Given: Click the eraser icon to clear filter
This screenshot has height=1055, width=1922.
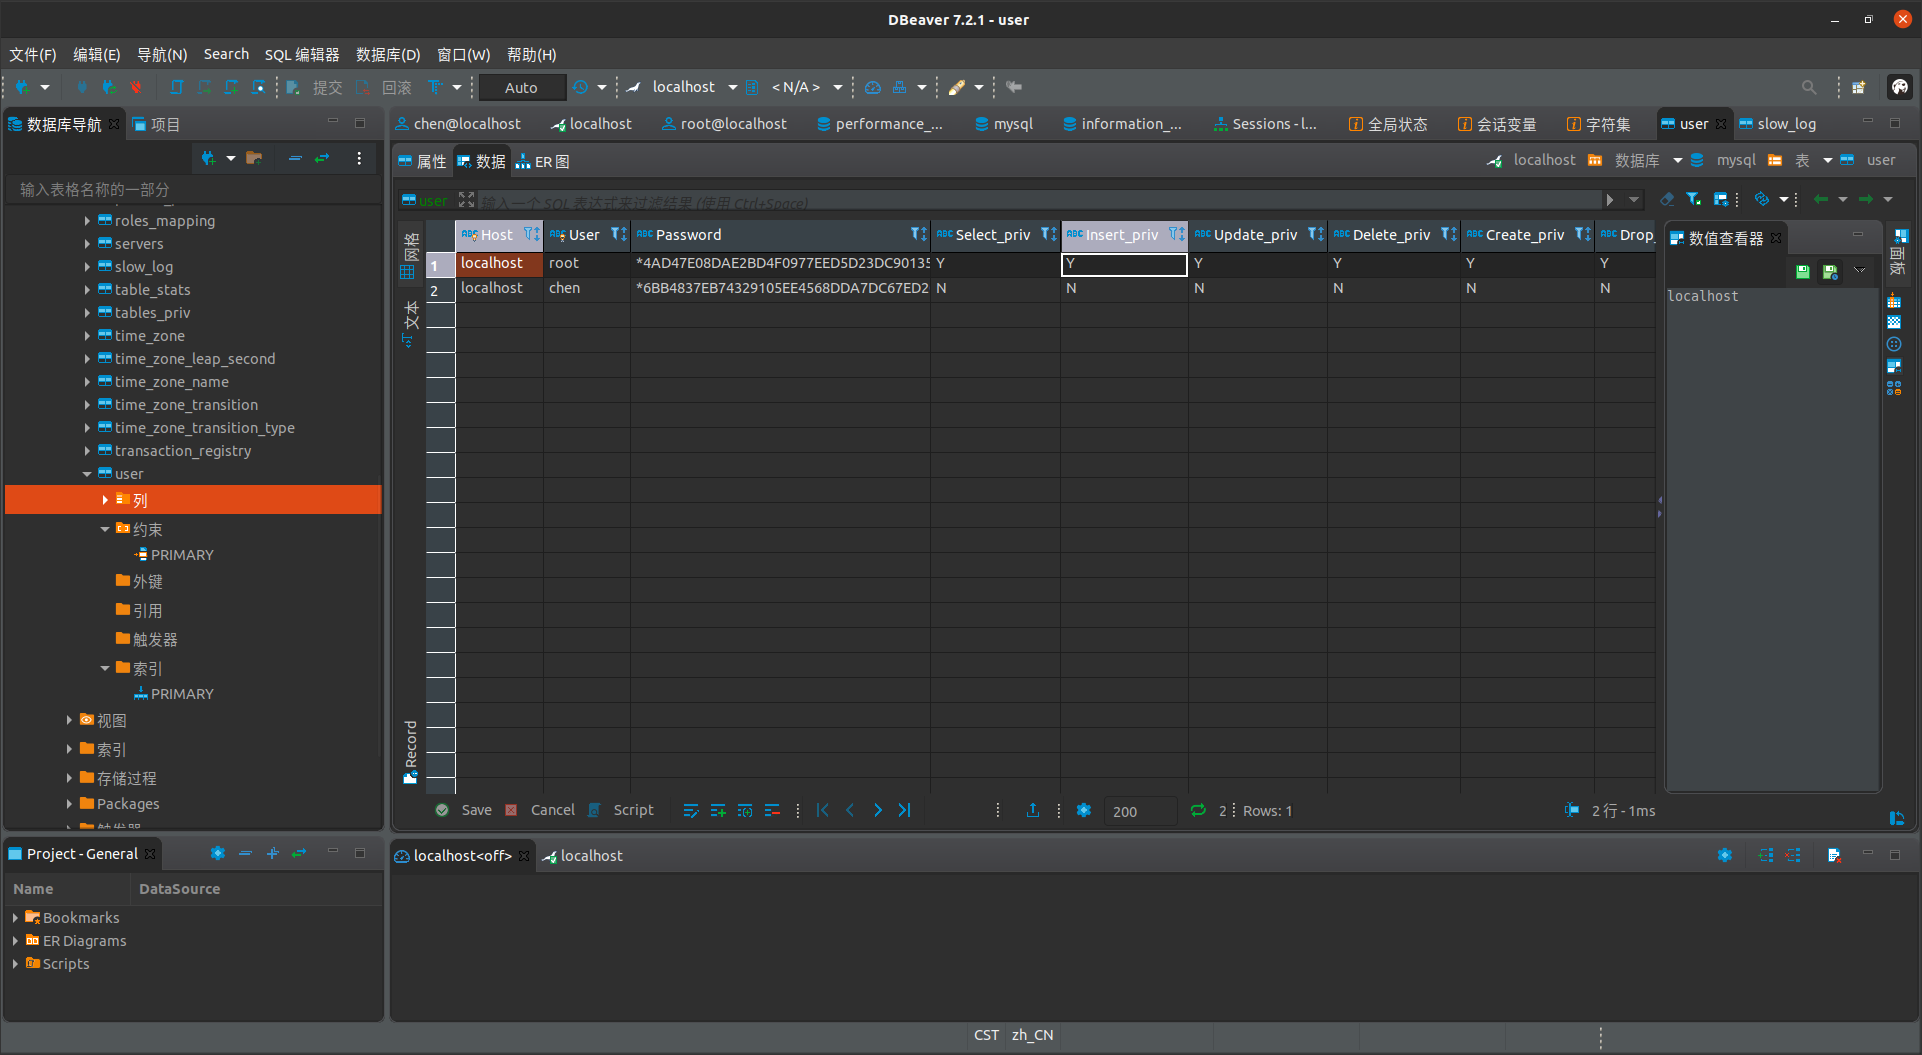Looking at the screenshot, I should (x=1666, y=199).
